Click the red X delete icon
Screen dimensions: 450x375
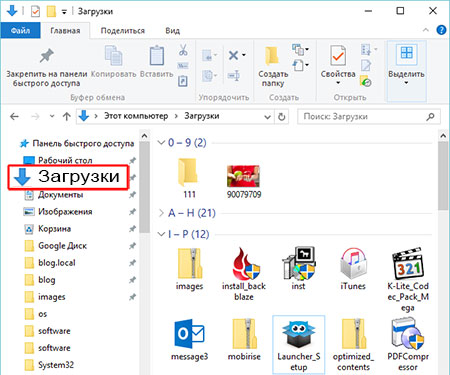coord(233,55)
